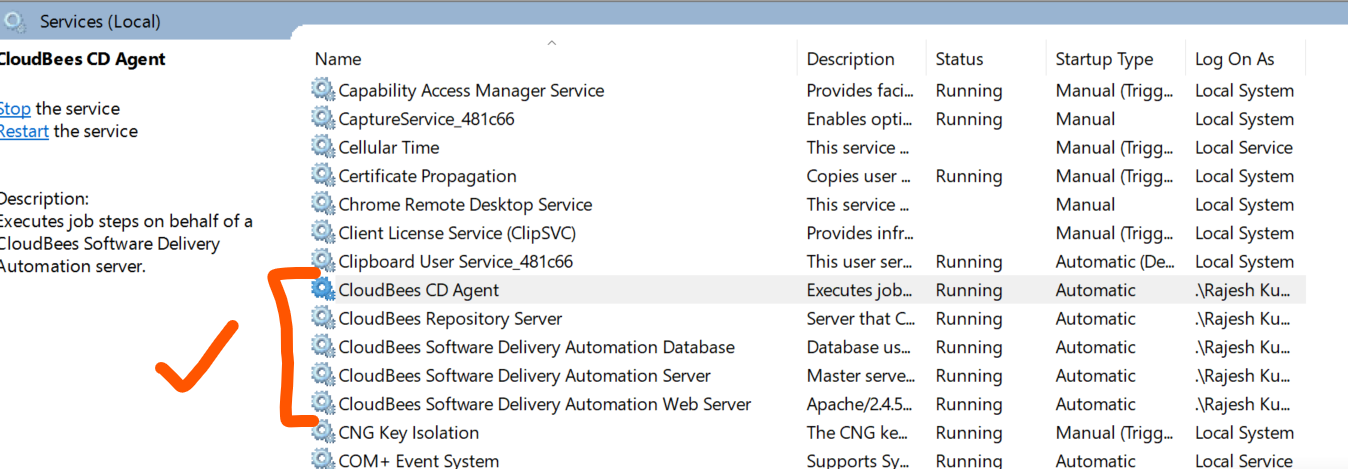
Task: Click the Services (Local) header icon
Action: coord(17,20)
